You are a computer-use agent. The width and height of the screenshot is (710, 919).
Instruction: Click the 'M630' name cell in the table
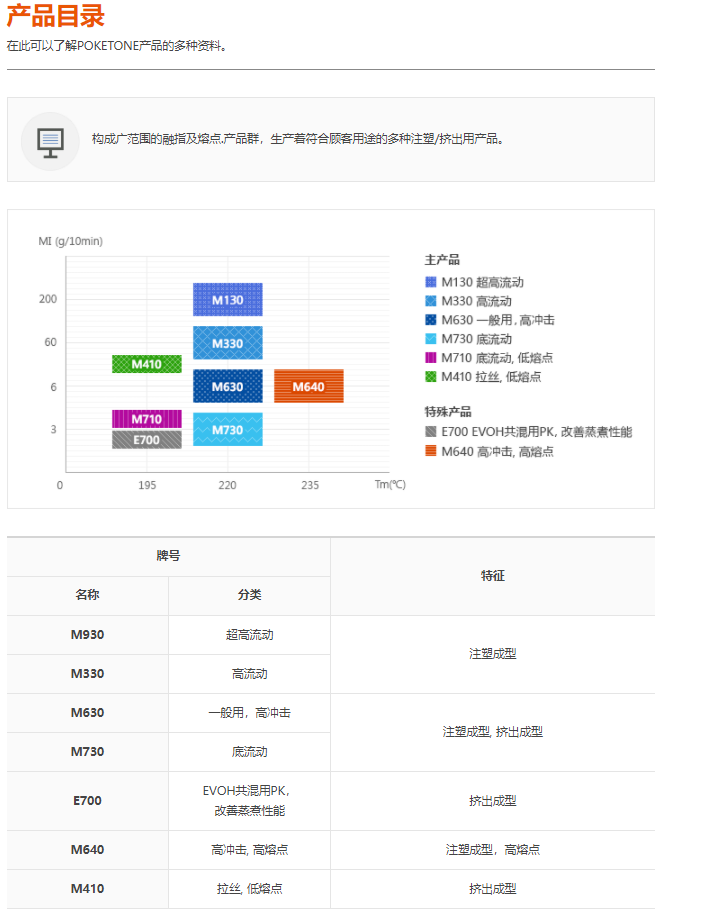[87, 713]
